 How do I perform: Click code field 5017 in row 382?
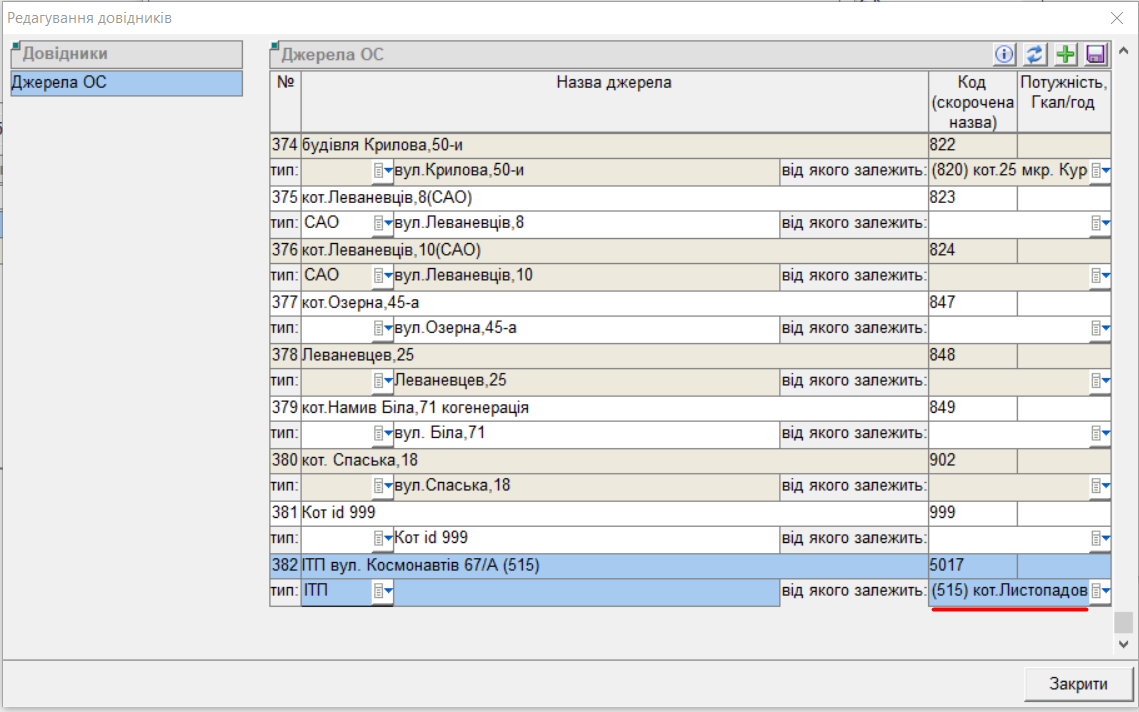tap(972, 566)
